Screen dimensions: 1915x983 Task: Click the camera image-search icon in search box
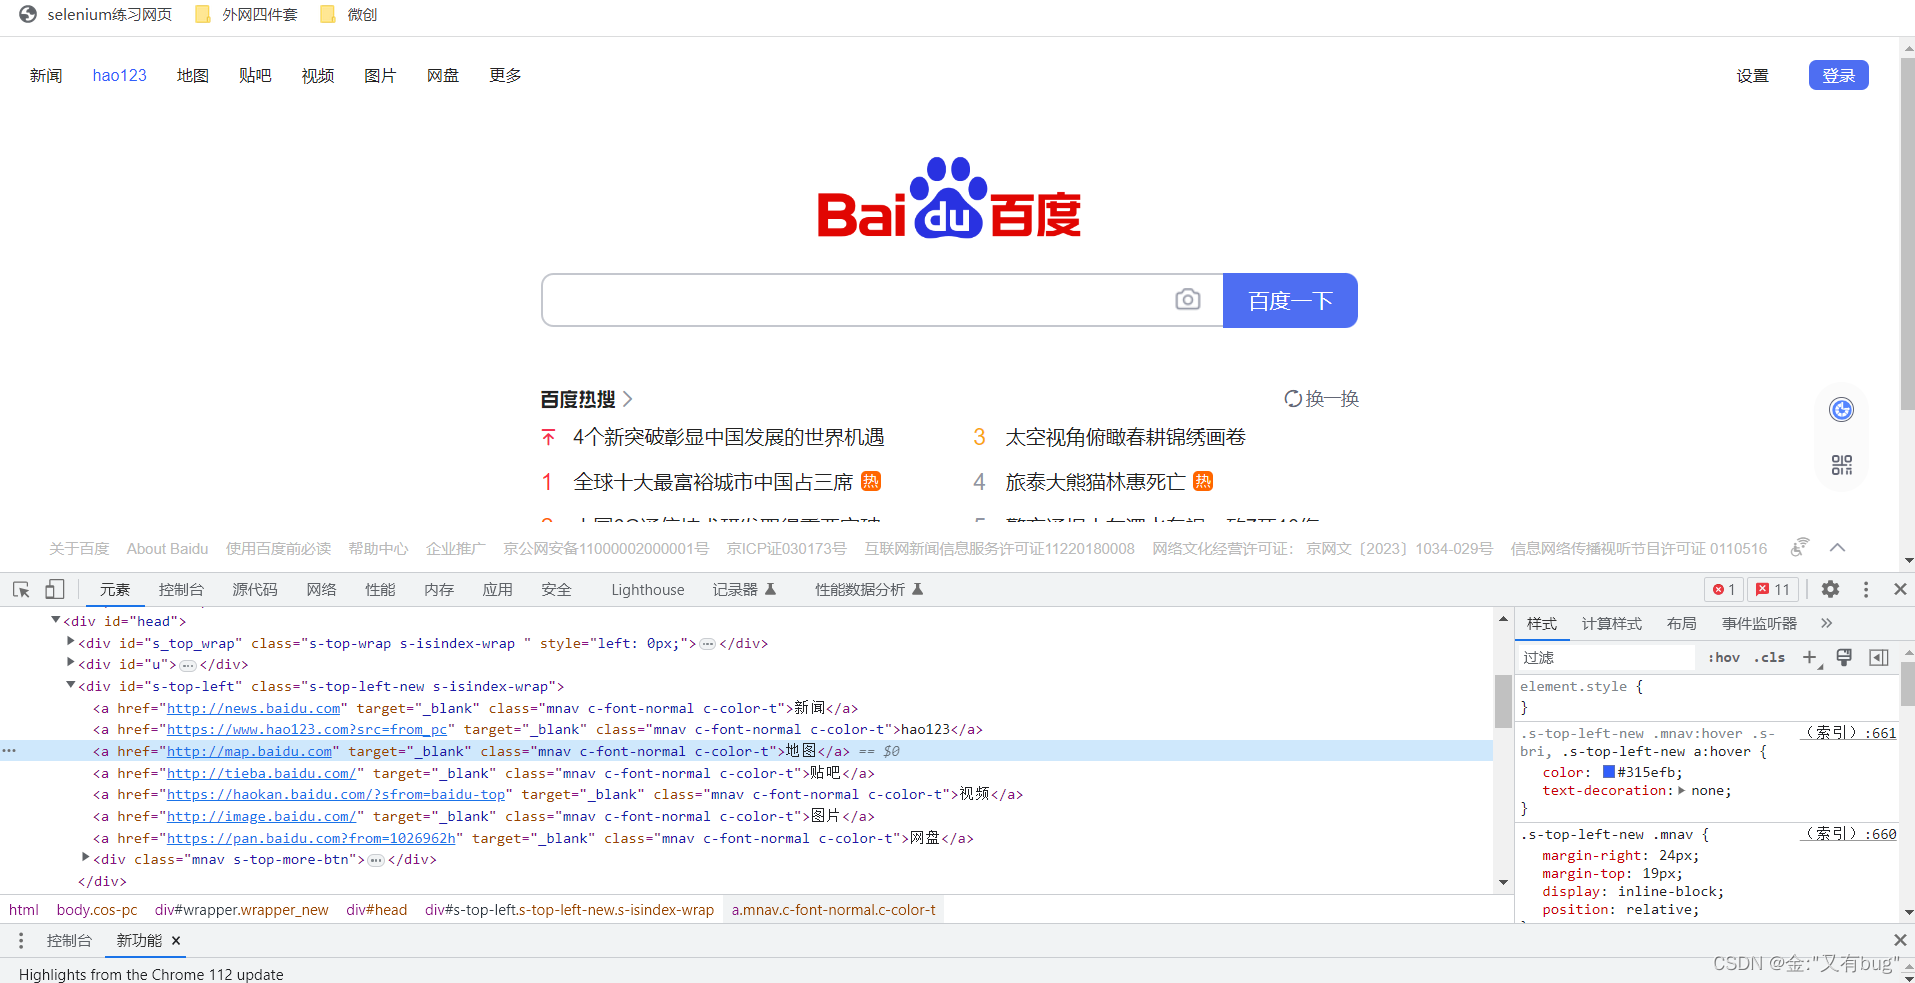[x=1187, y=299]
